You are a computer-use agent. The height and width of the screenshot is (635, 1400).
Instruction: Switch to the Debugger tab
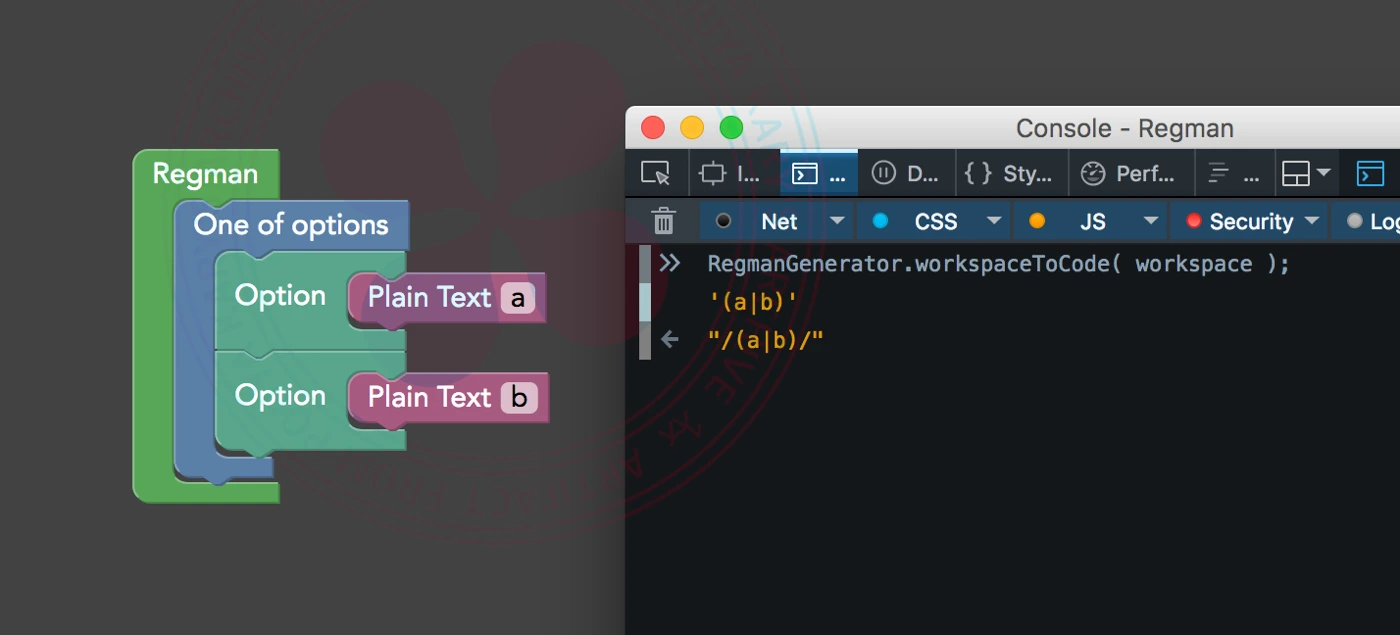pyautogui.click(x=904, y=174)
